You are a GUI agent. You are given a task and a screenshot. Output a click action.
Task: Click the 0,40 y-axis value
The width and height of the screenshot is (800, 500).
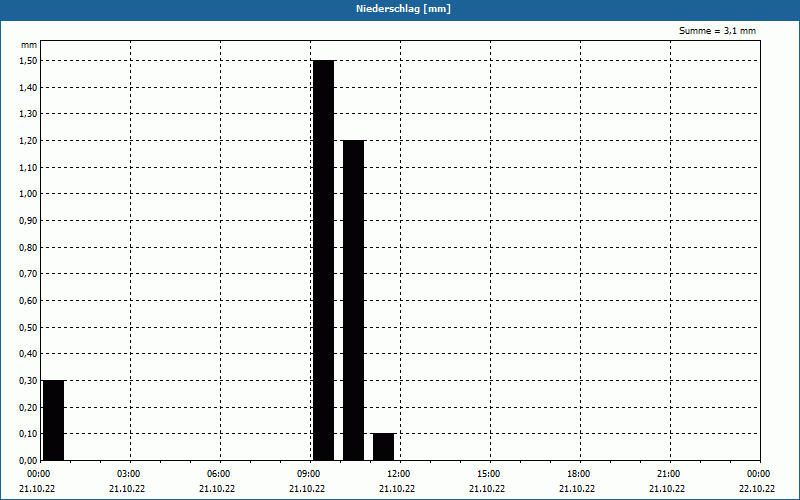(28, 354)
